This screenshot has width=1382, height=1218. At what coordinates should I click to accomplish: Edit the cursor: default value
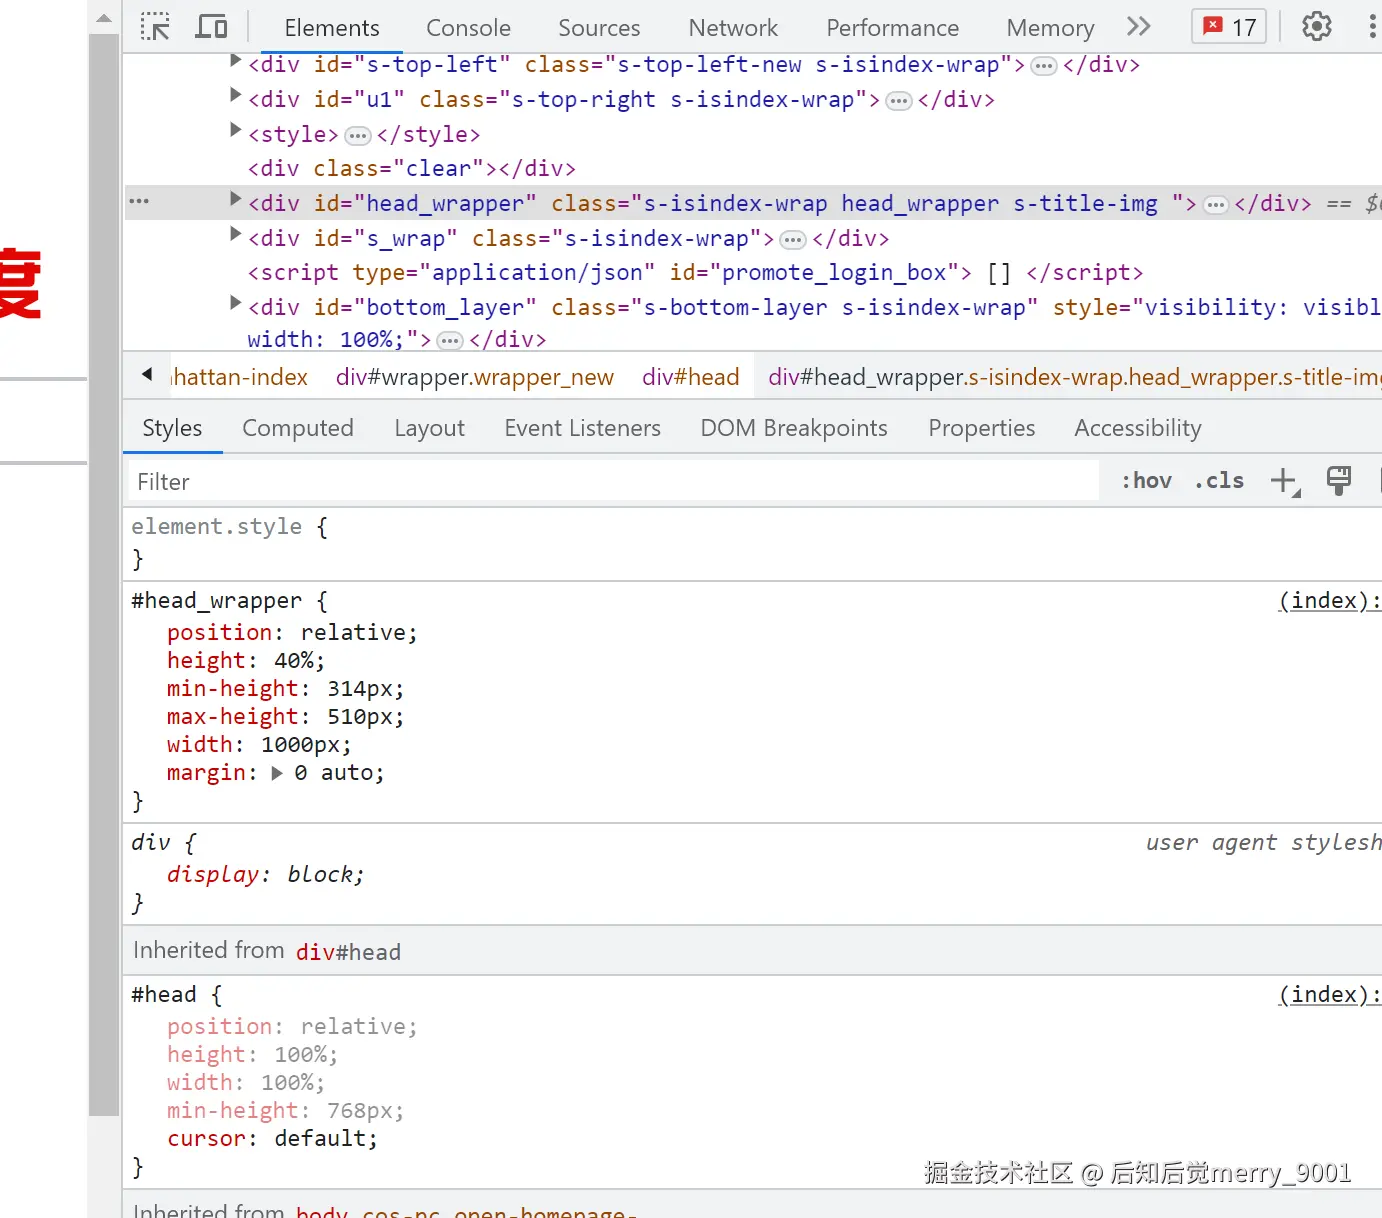(320, 1138)
